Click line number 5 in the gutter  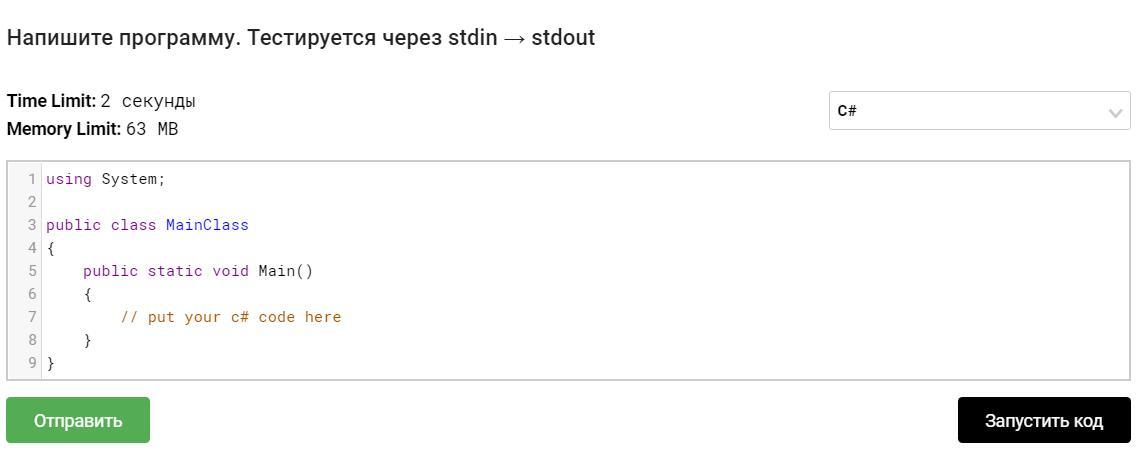[32, 271]
